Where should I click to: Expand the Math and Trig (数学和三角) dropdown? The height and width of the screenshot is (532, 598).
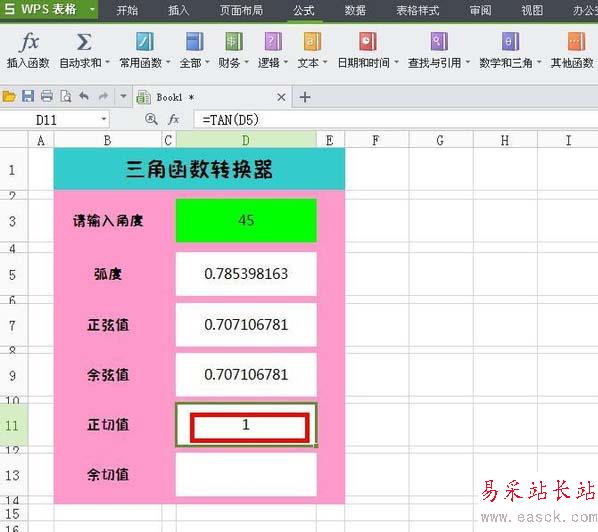(x=539, y=63)
